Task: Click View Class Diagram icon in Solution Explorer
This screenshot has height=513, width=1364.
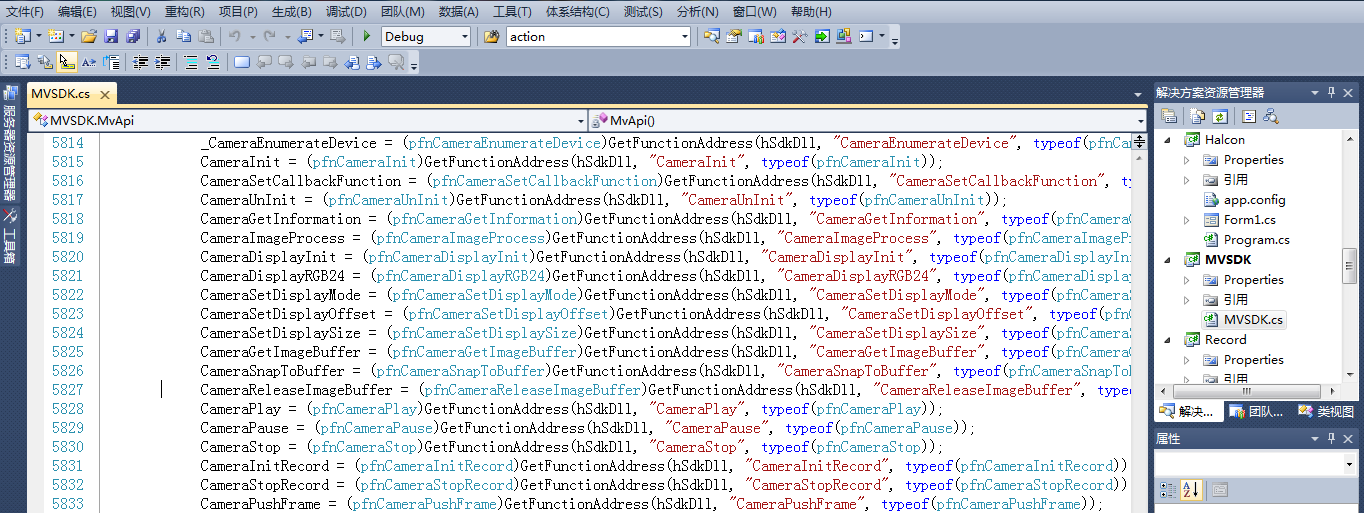Action: (x=1271, y=116)
